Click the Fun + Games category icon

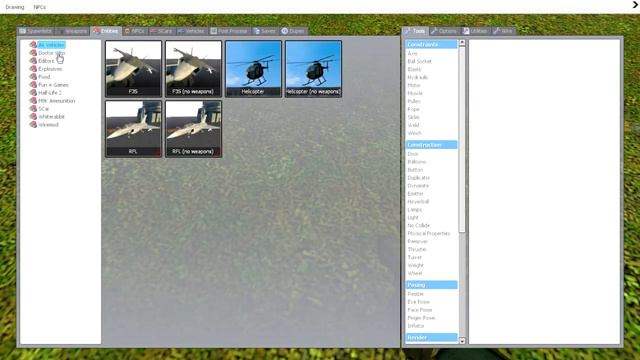click(33, 84)
